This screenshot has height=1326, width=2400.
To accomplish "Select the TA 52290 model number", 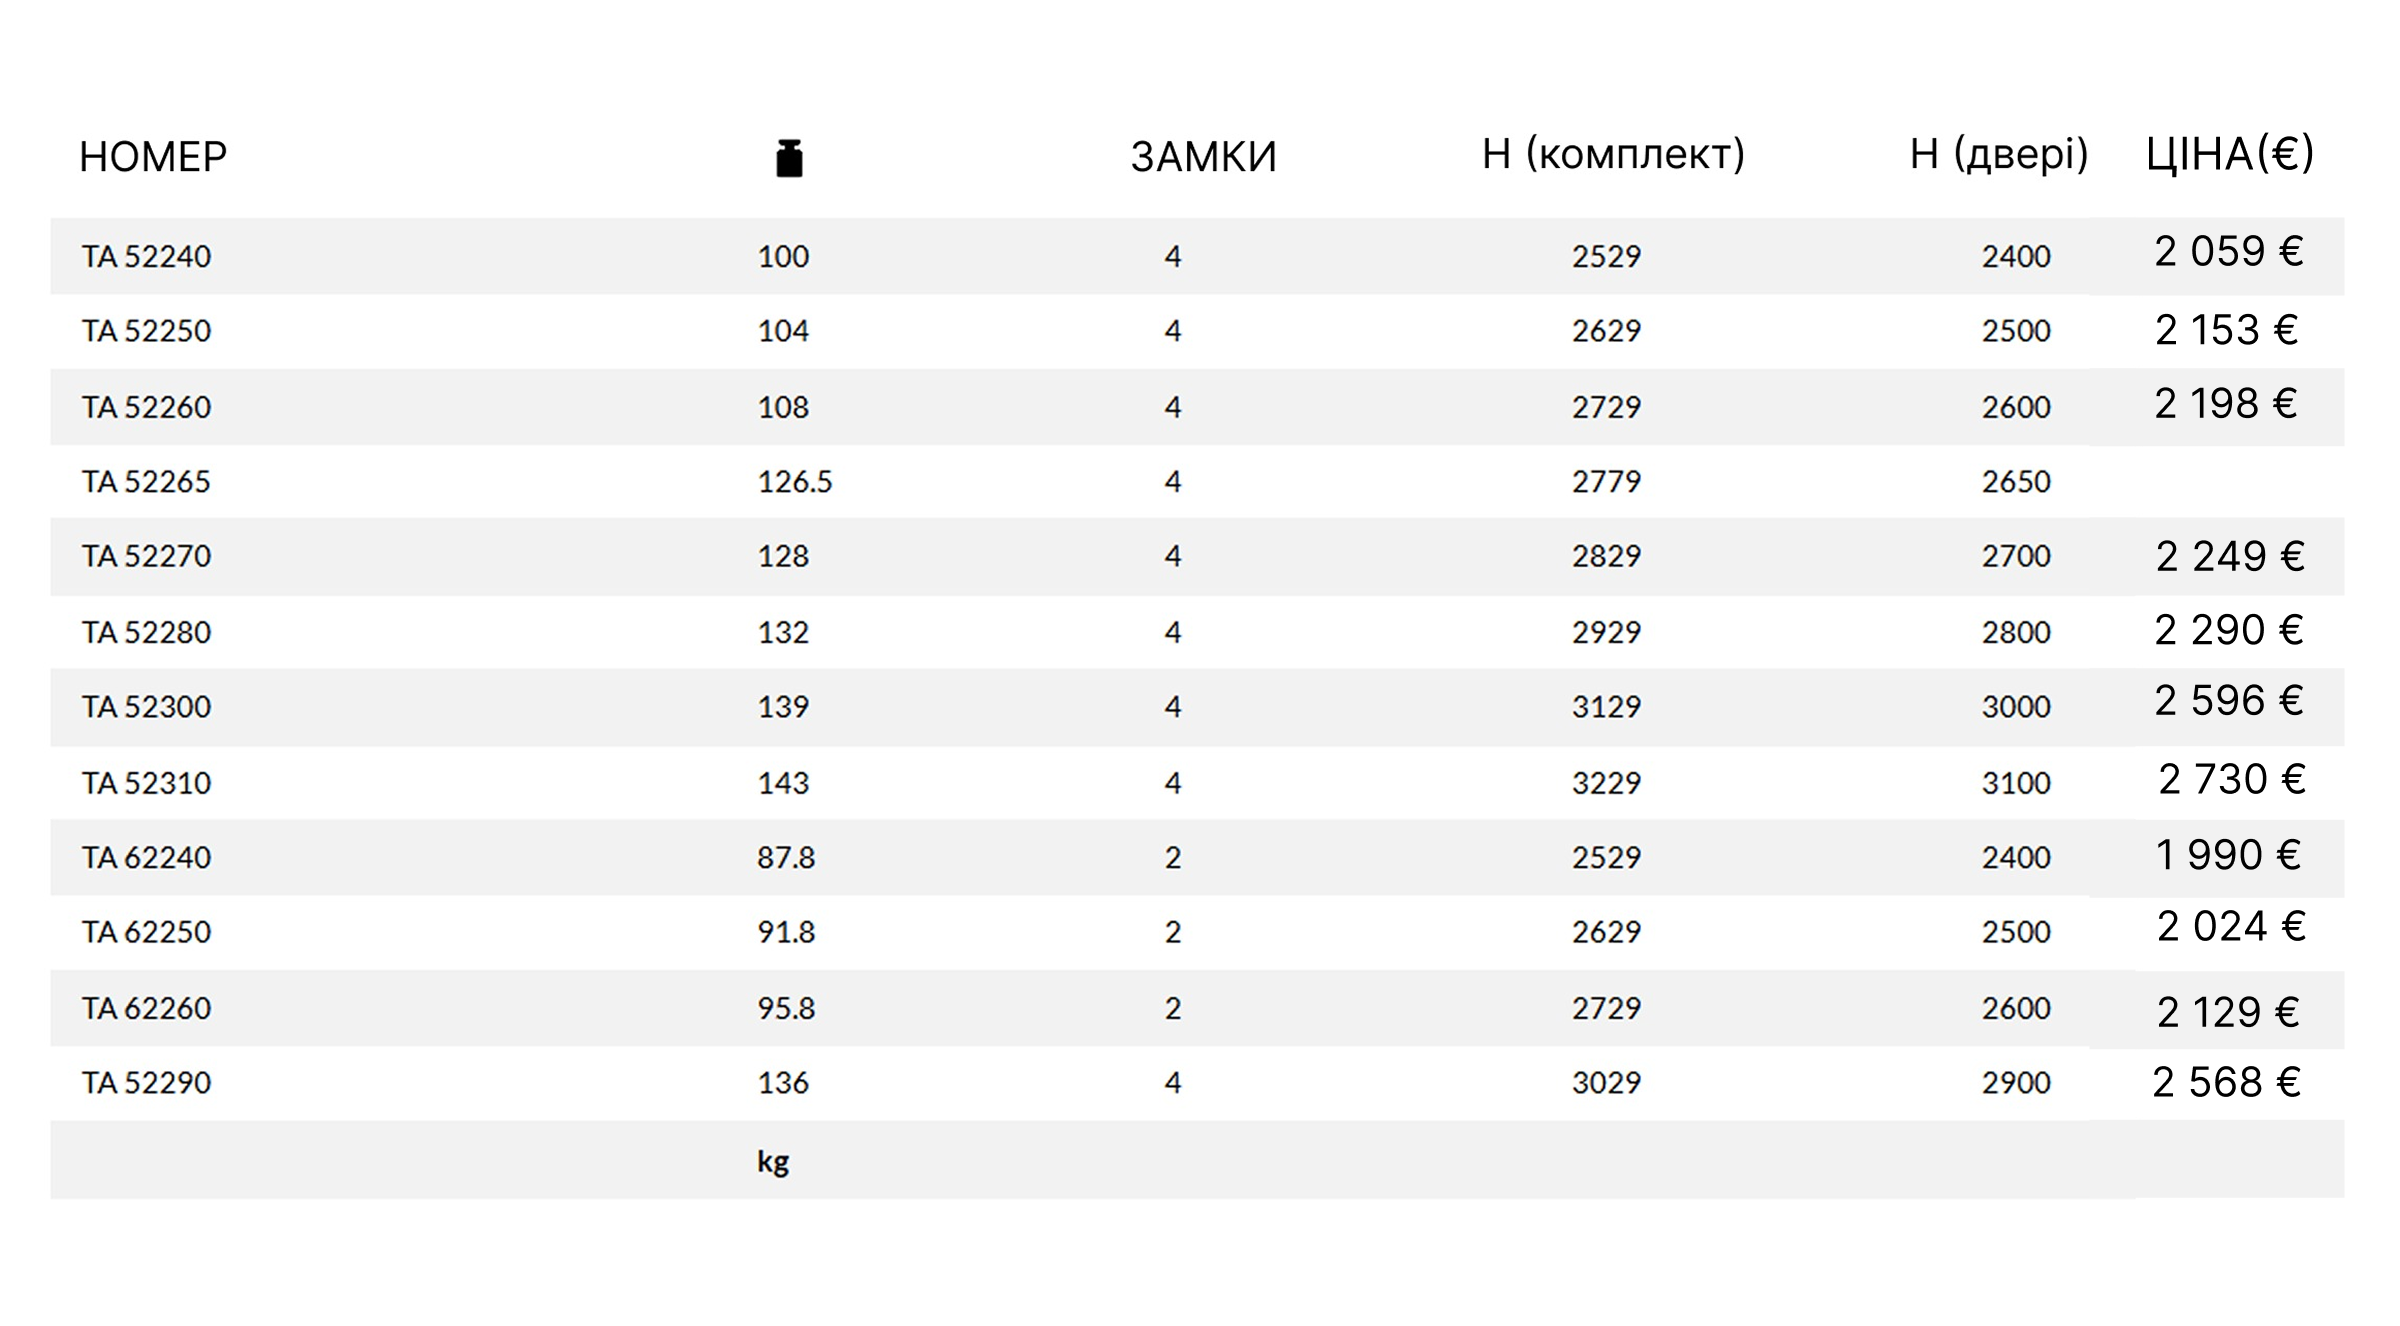I will [x=146, y=1082].
